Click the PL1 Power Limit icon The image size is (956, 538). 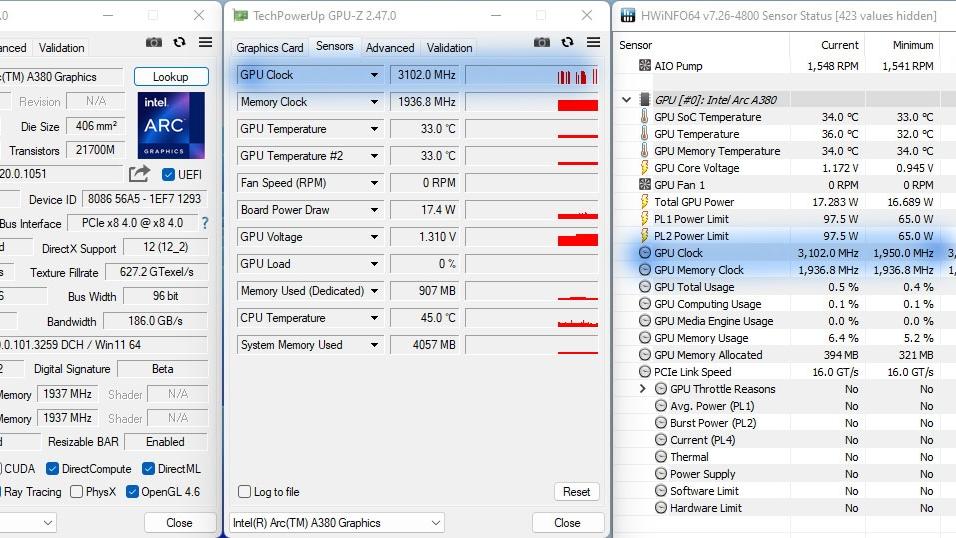click(644, 218)
